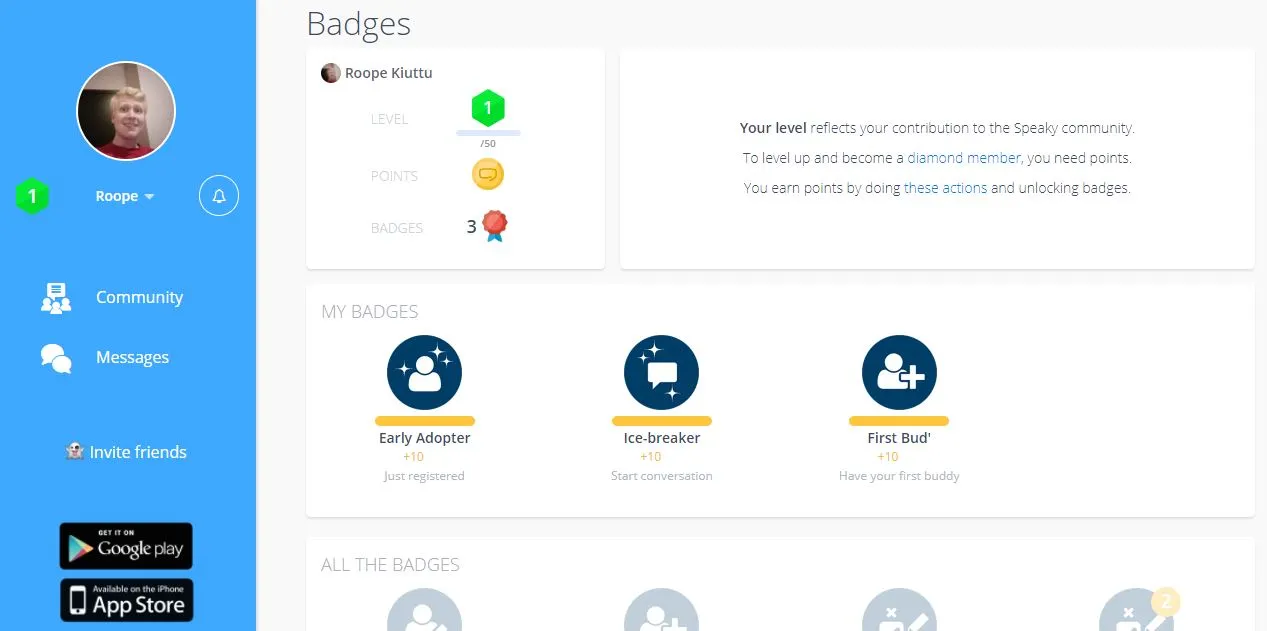
Task: Click the First Bud' badge icon
Action: [899, 372]
